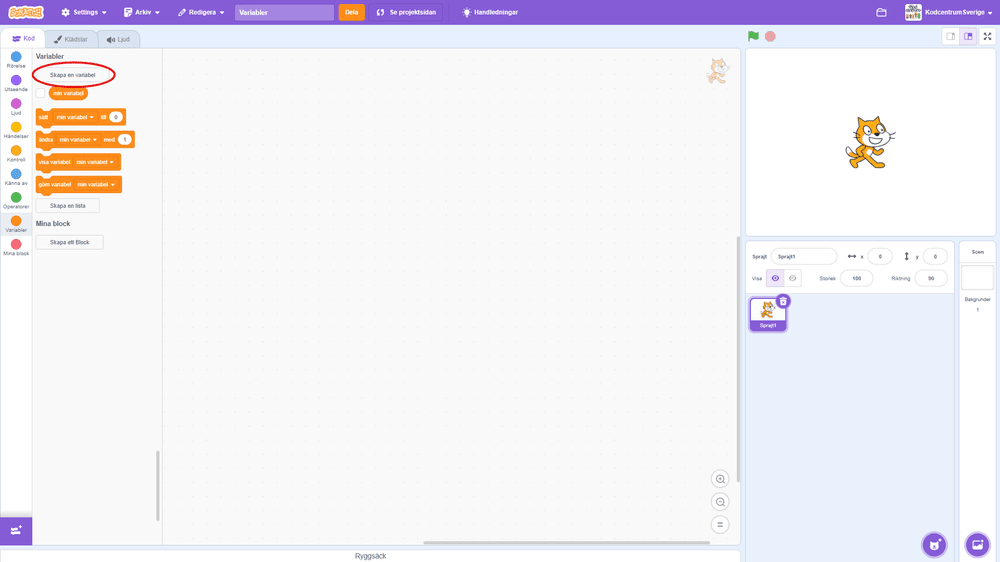Click the sprite x position field
The width and height of the screenshot is (1000, 562).
(x=880, y=256)
